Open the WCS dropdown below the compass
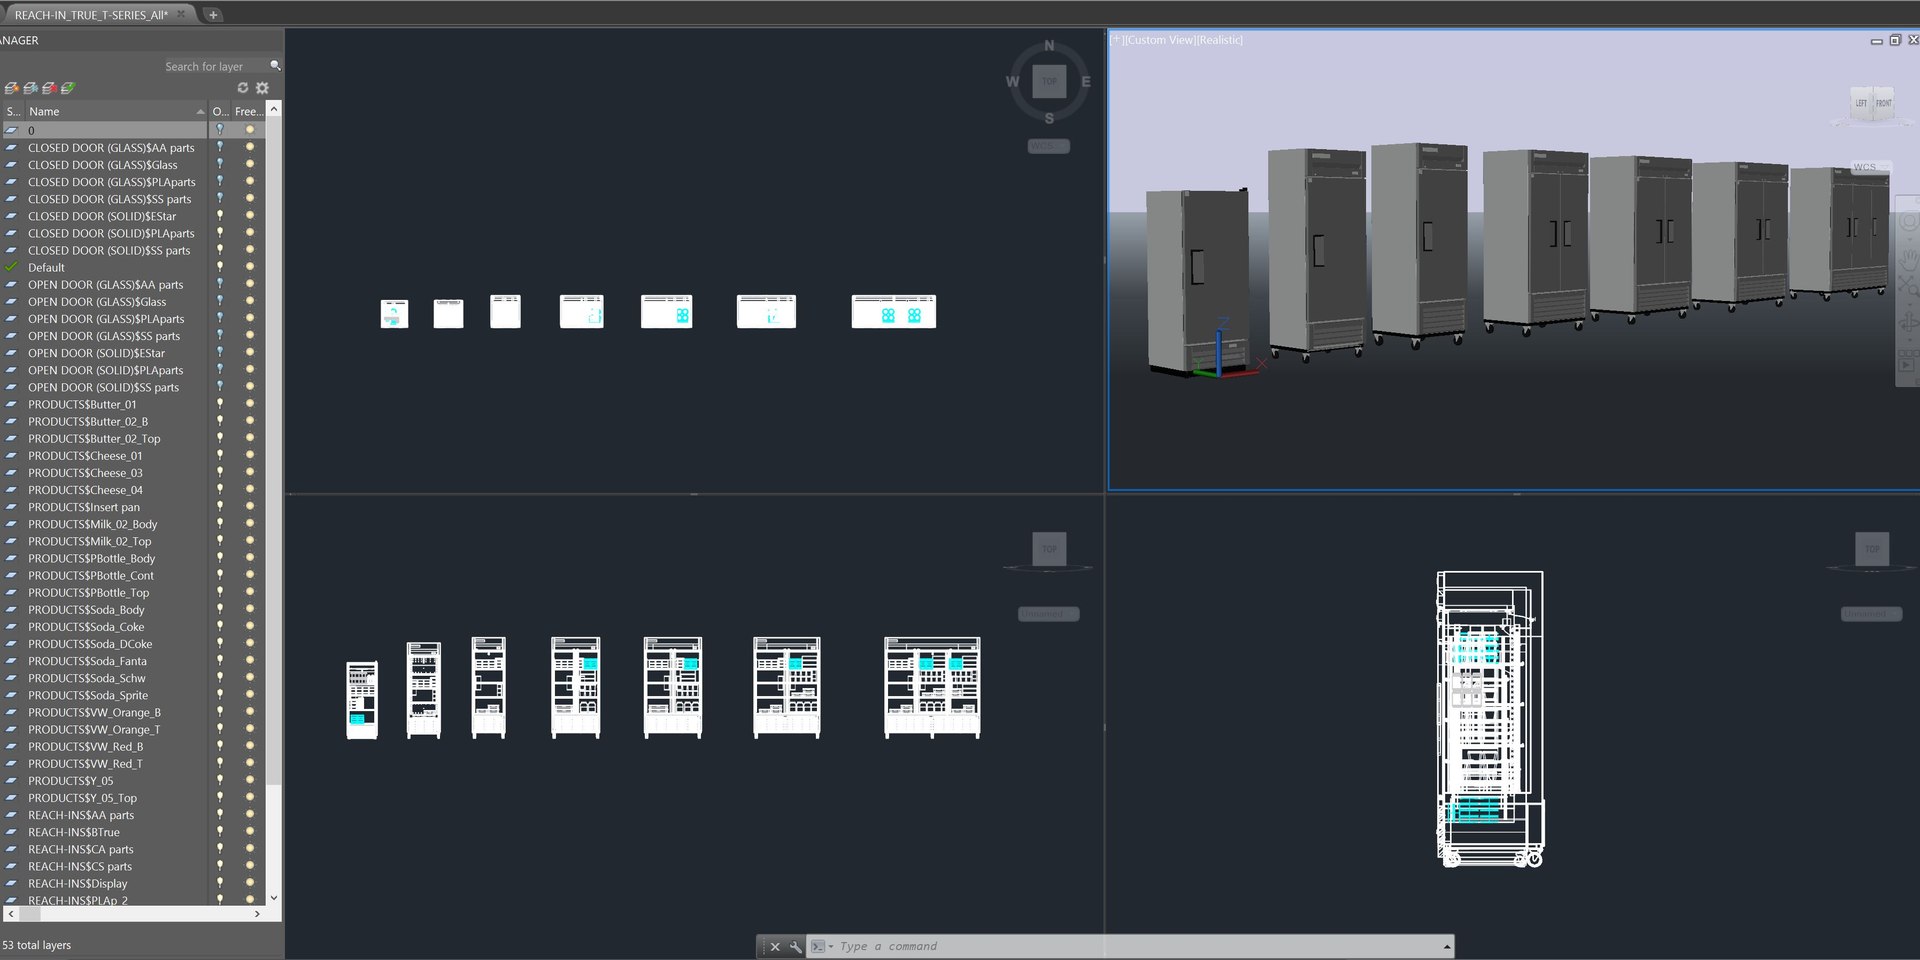The width and height of the screenshot is (1920, 960). pyautogui.click(x=1049, y=146)
